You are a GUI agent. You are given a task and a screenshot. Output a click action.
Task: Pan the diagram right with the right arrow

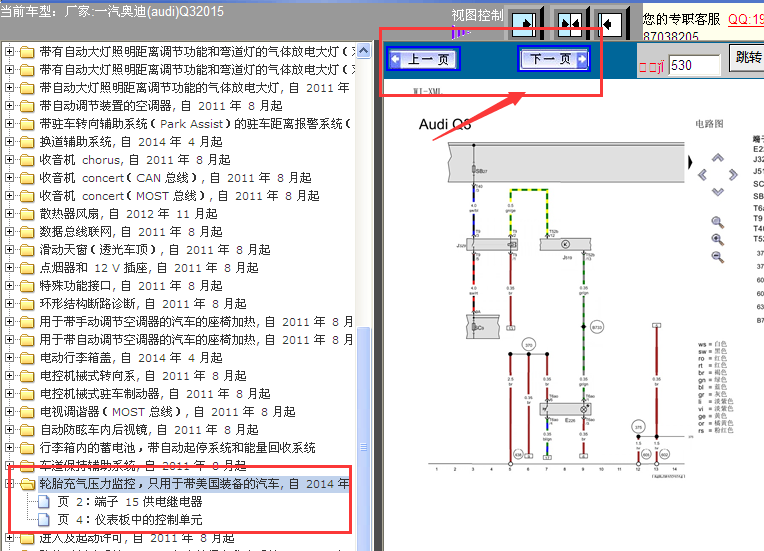pyautogui.click(x=733, y=174)
